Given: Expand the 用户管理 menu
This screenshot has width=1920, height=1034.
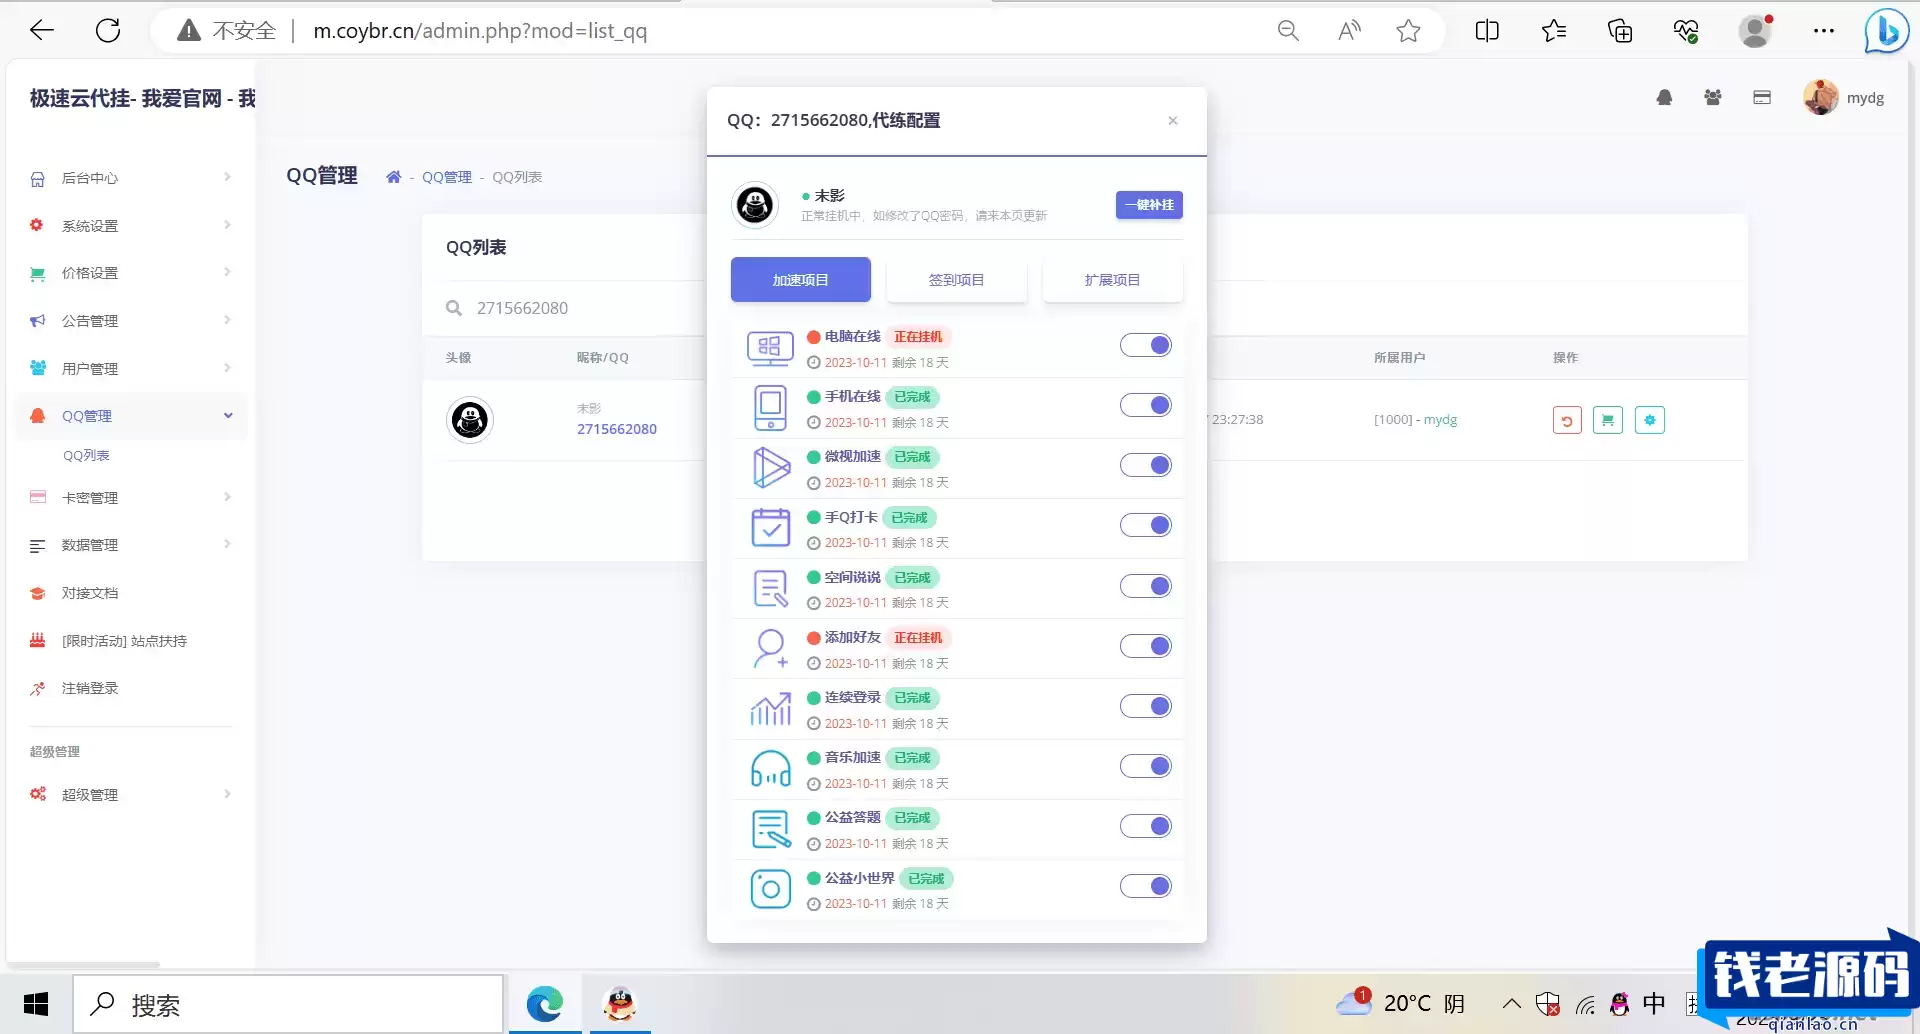Looking at the screenshot, I should pos(131,369).
